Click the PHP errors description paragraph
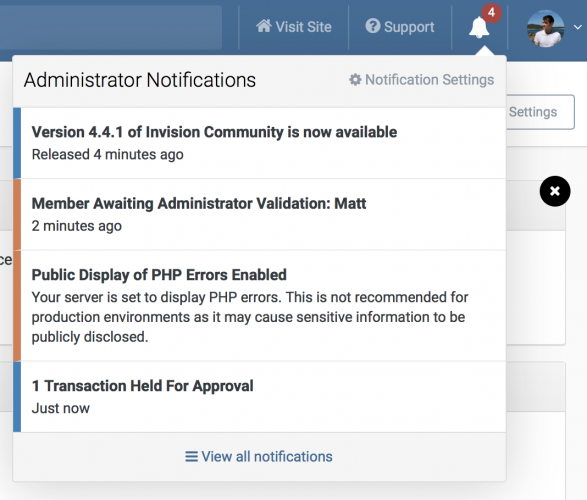 click(250, 317)
